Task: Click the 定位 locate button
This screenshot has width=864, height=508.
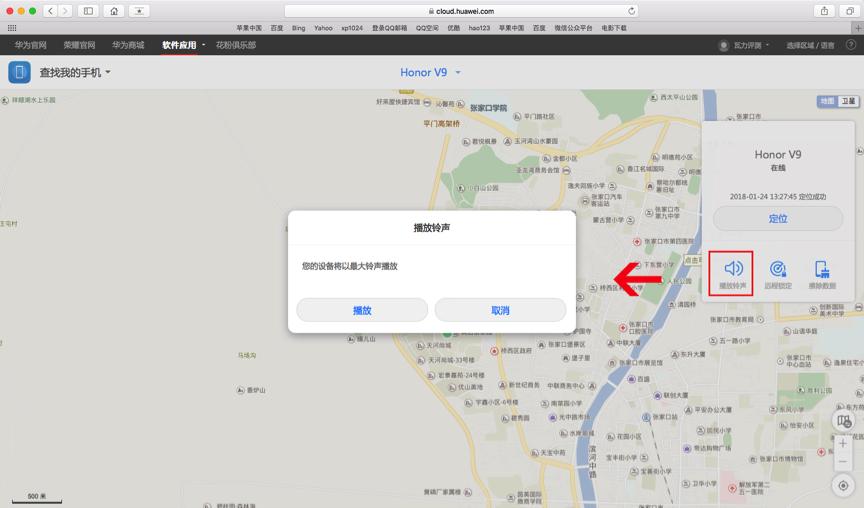Action: tap(777, 219)
